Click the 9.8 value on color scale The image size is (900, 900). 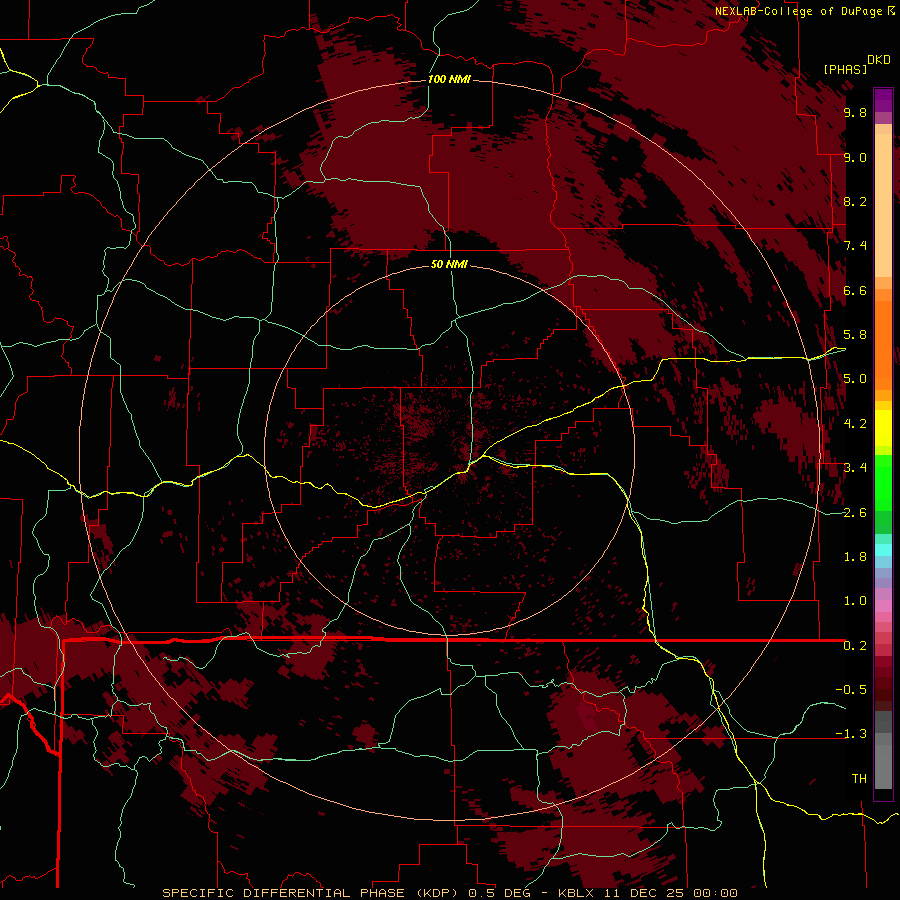tap(855, 112)
